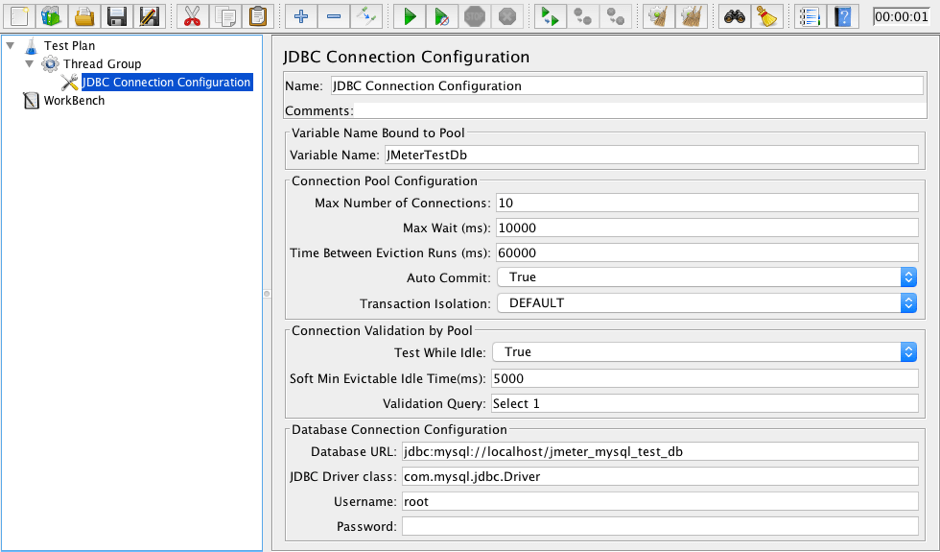Click the Open file folder icon
The height and width of the screenshot is (552, 940).
click(84, 16)
